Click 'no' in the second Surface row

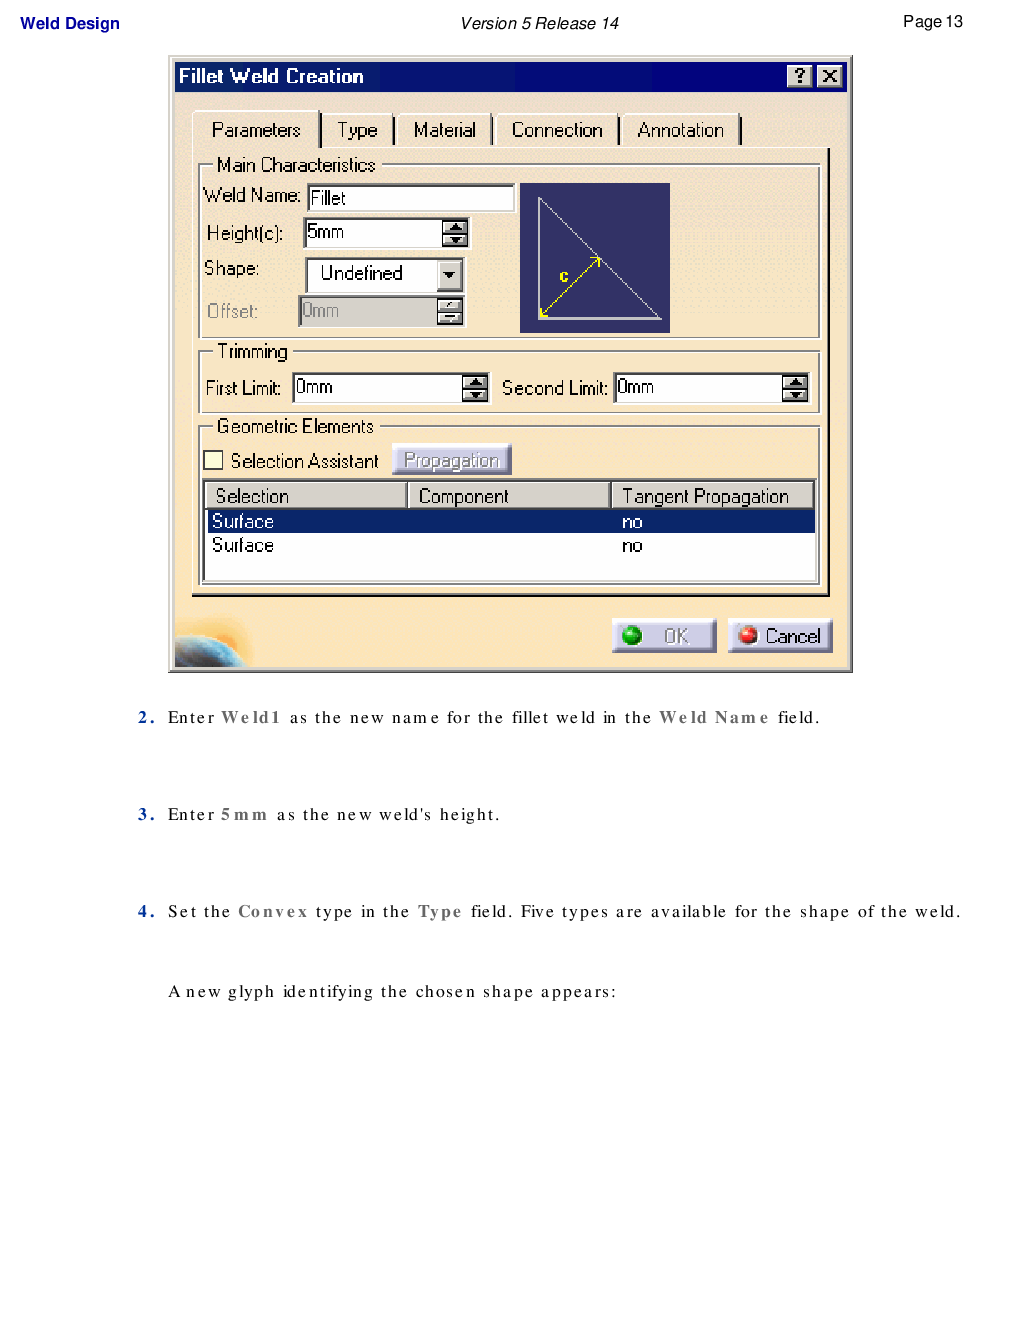[x=632, y=546]
